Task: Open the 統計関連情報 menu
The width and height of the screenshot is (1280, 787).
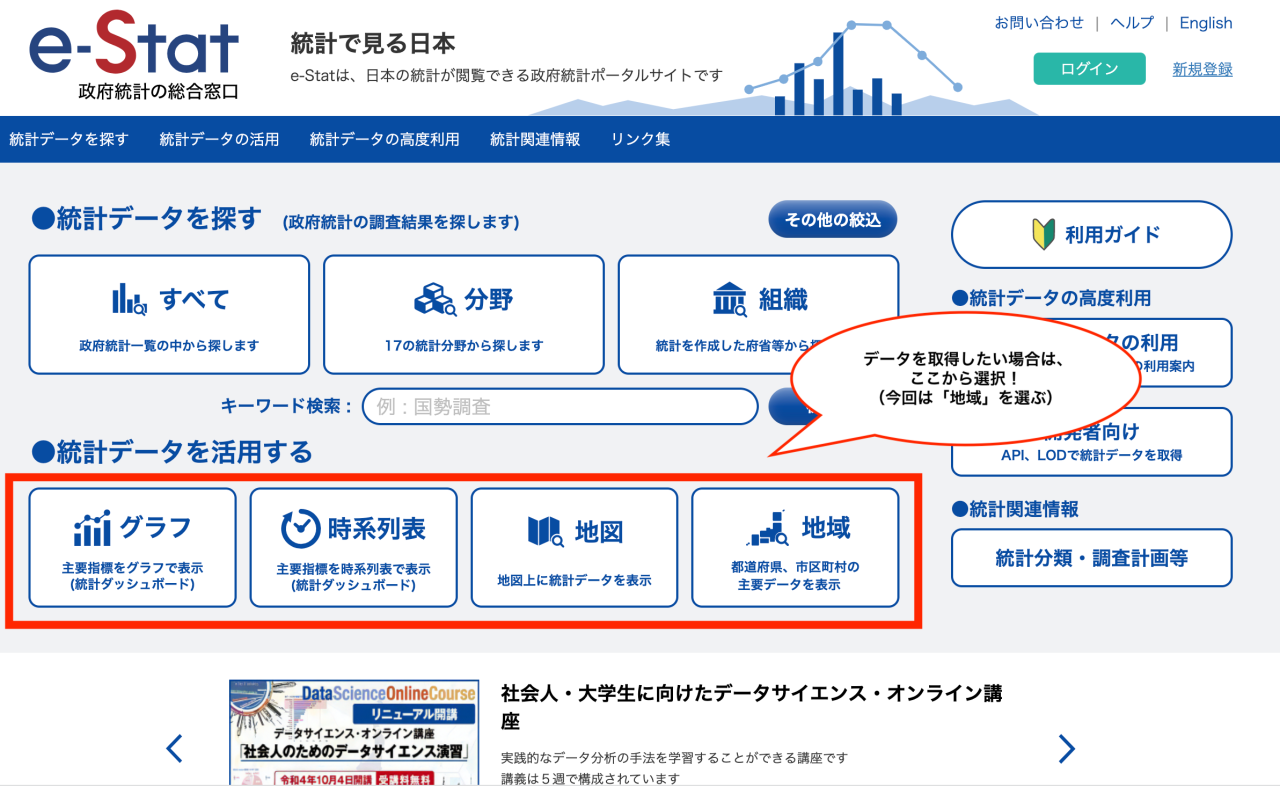Action: pyautogui.click(x=534, y=139)
